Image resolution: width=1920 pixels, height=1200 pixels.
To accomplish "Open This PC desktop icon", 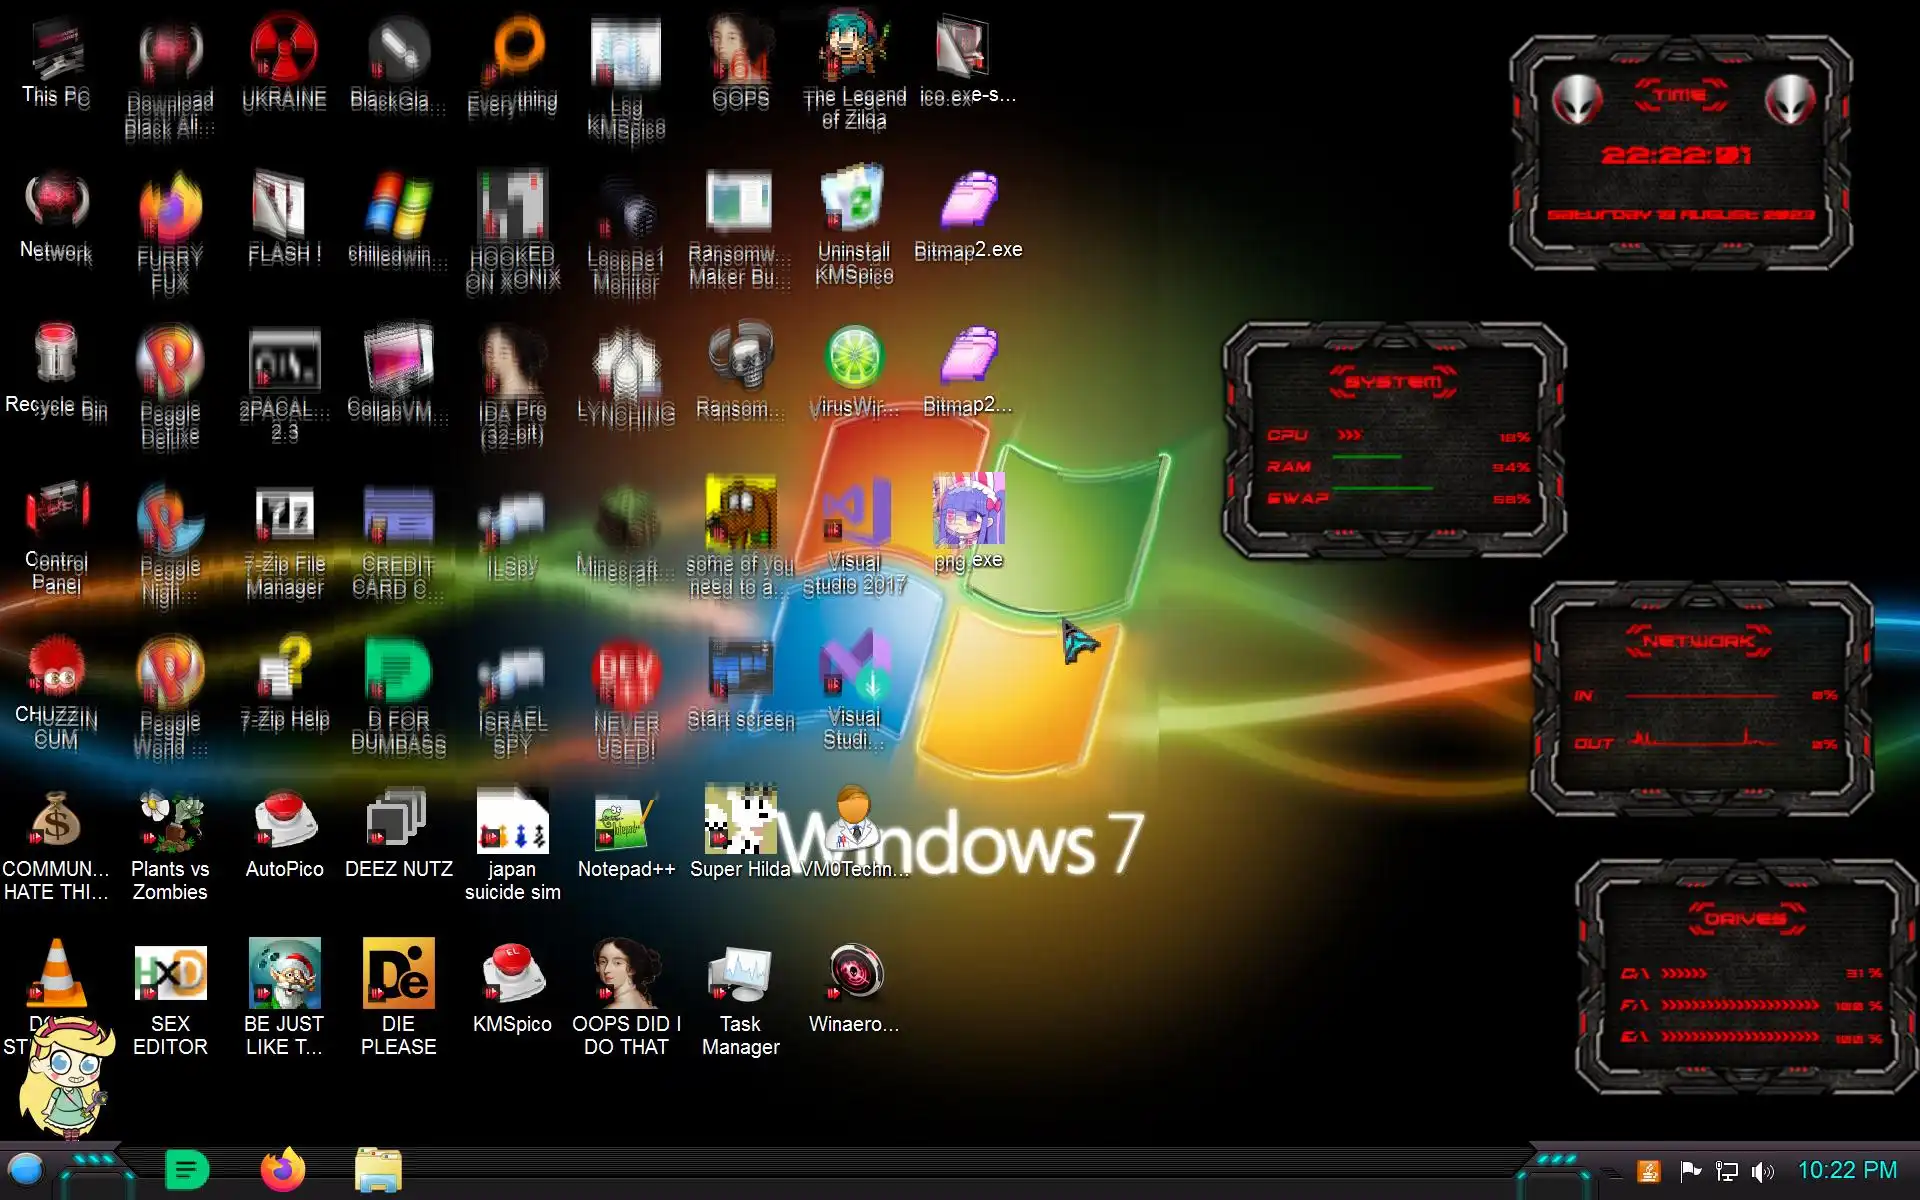I will pos(56,52).
